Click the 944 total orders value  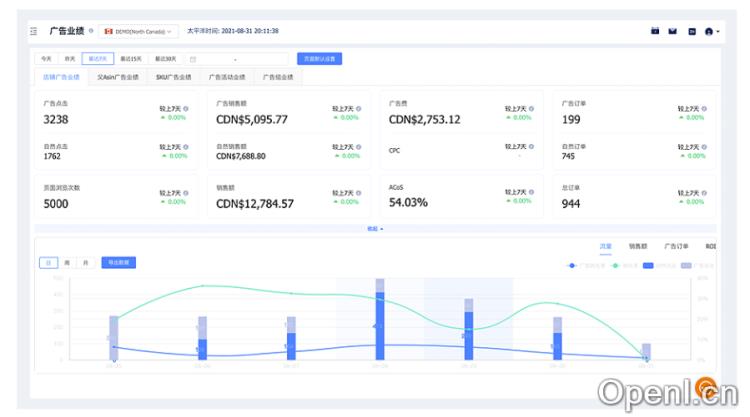pos(571,204)
